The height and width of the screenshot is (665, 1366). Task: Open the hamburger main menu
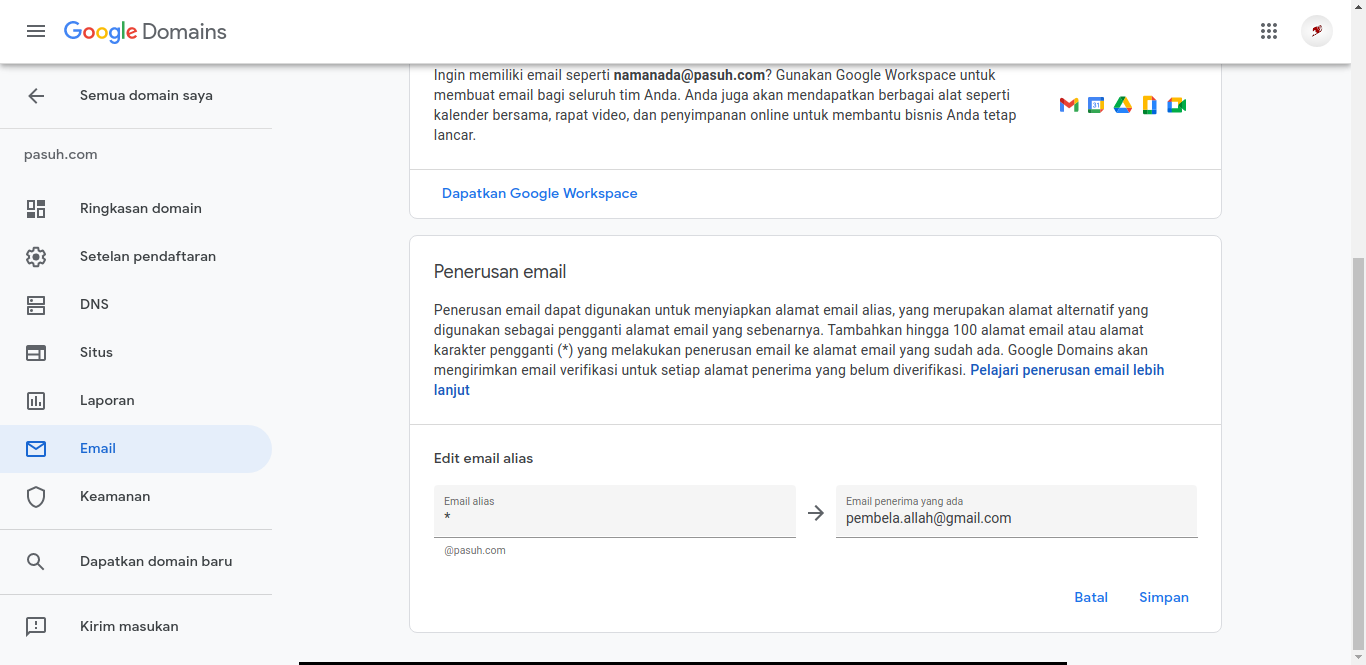(x=36, y=31)
